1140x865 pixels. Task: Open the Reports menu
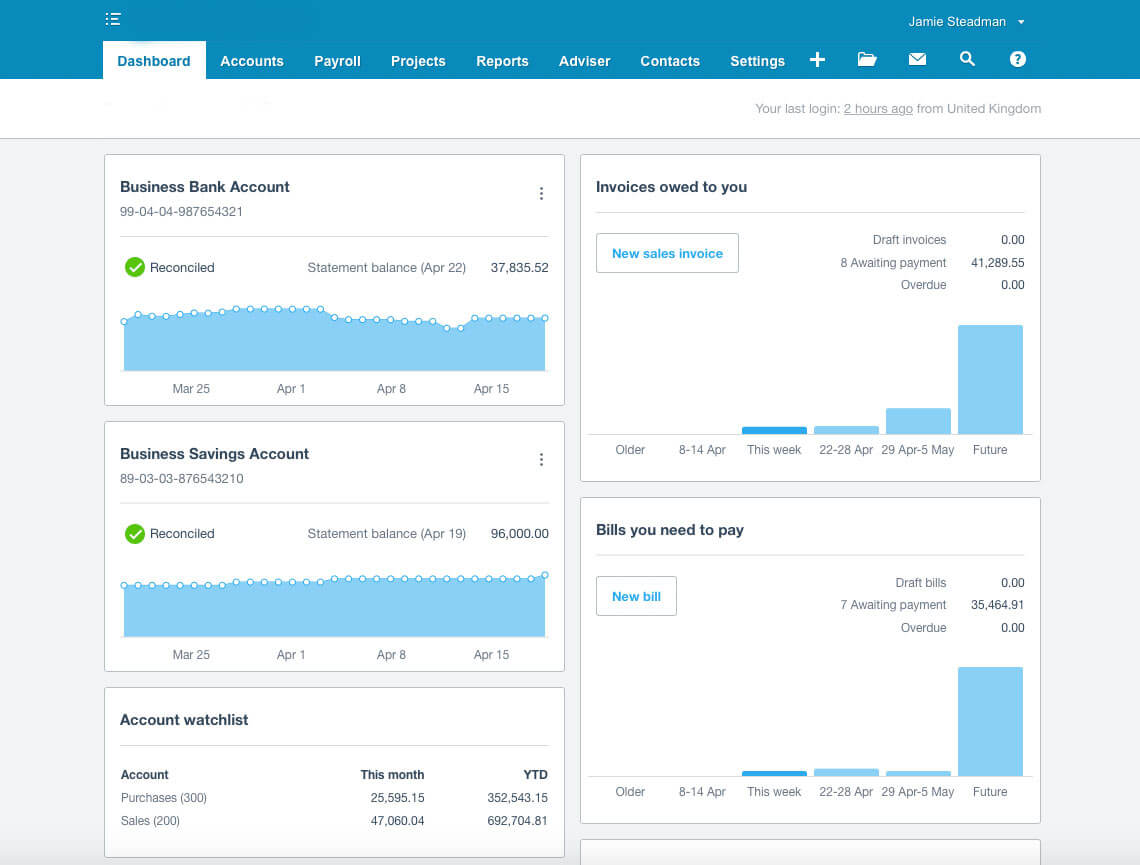point(502,61)
